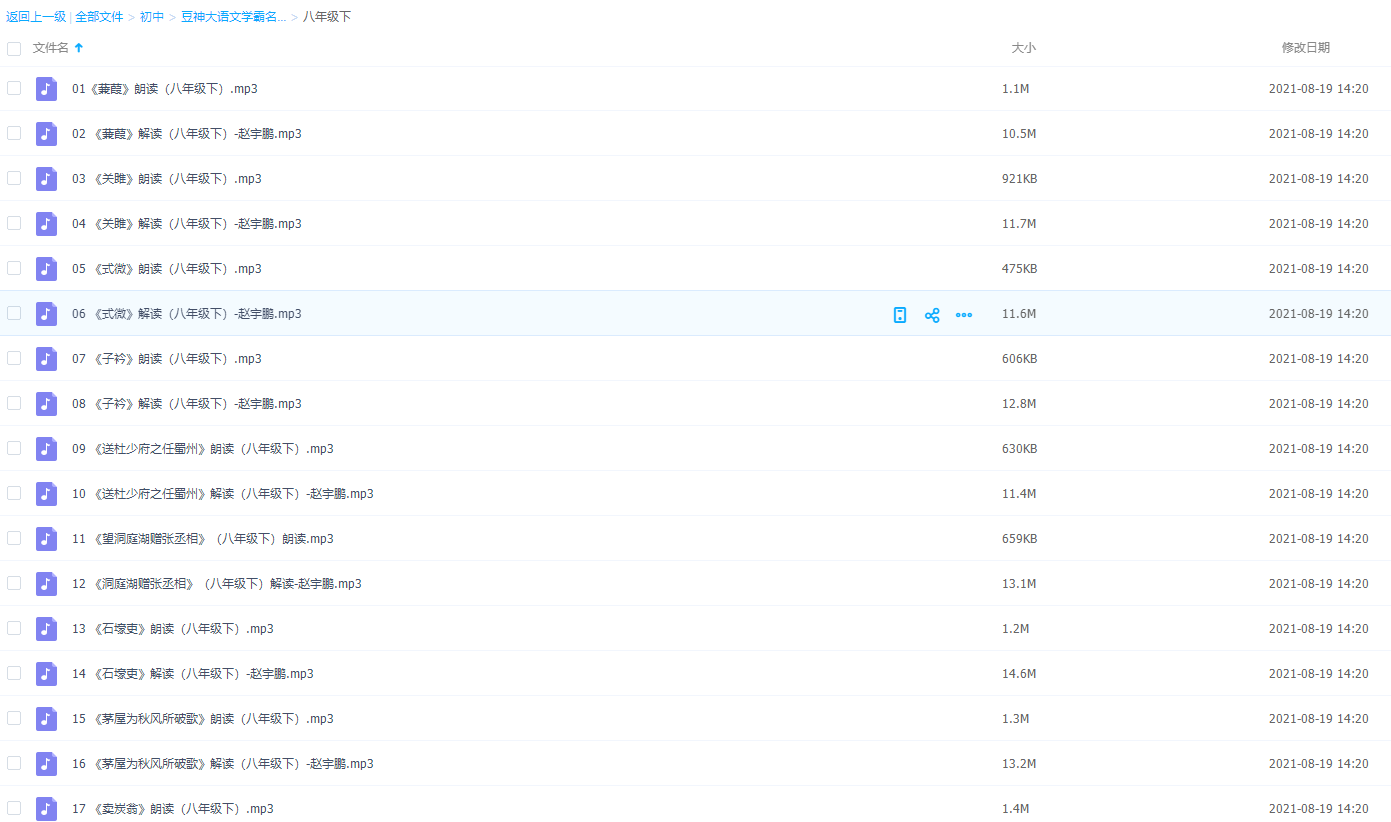Sort the list by 修改日期 column
1391x822 pixels.
click(x=1305, y=48)
